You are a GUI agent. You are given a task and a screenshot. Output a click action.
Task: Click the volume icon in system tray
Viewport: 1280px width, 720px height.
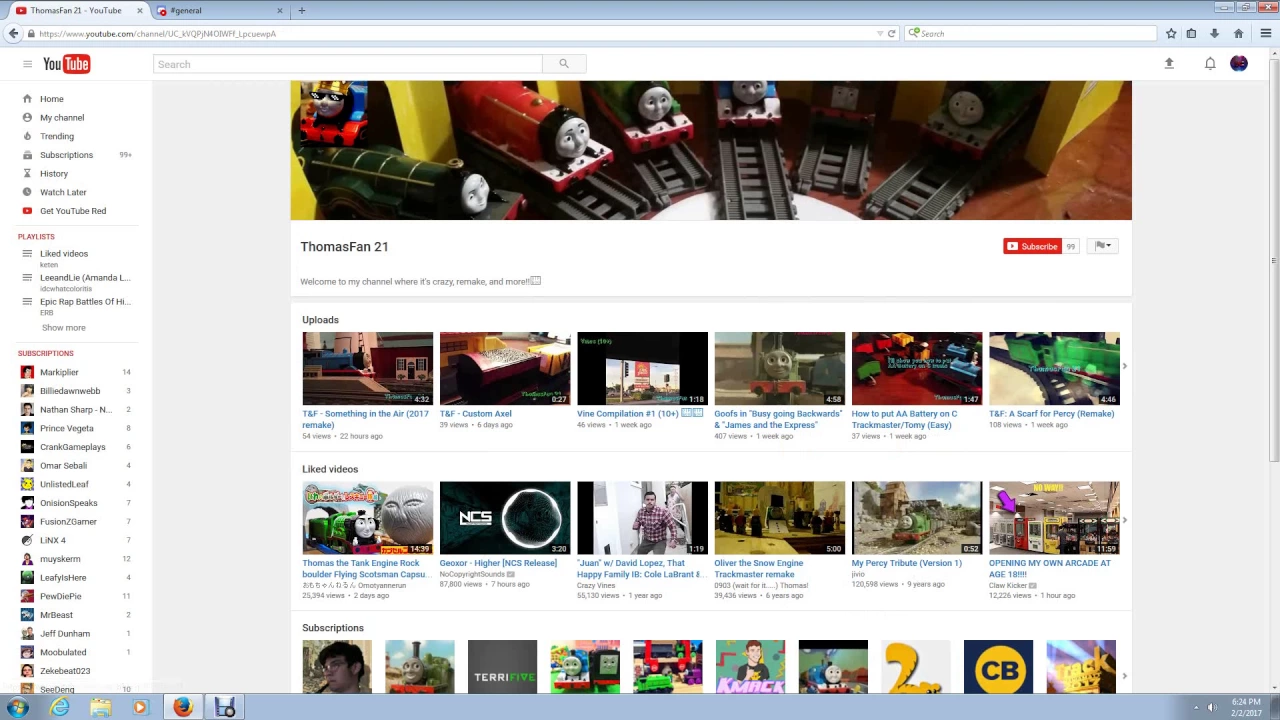(x=1211, y=708)
